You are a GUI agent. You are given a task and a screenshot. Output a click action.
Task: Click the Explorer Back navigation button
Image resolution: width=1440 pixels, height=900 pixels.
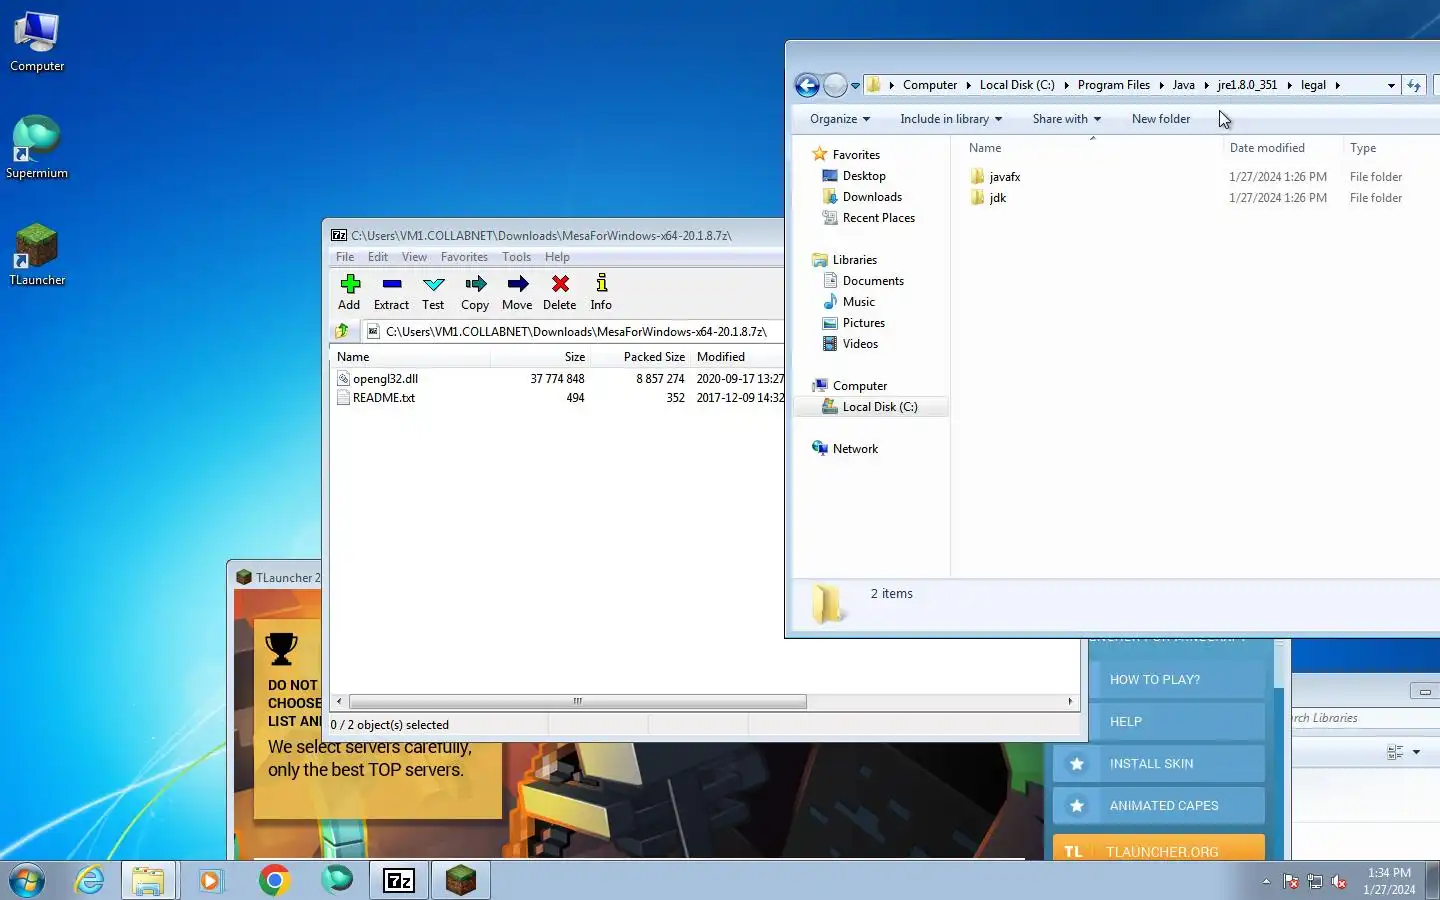[x=807, y=85]
